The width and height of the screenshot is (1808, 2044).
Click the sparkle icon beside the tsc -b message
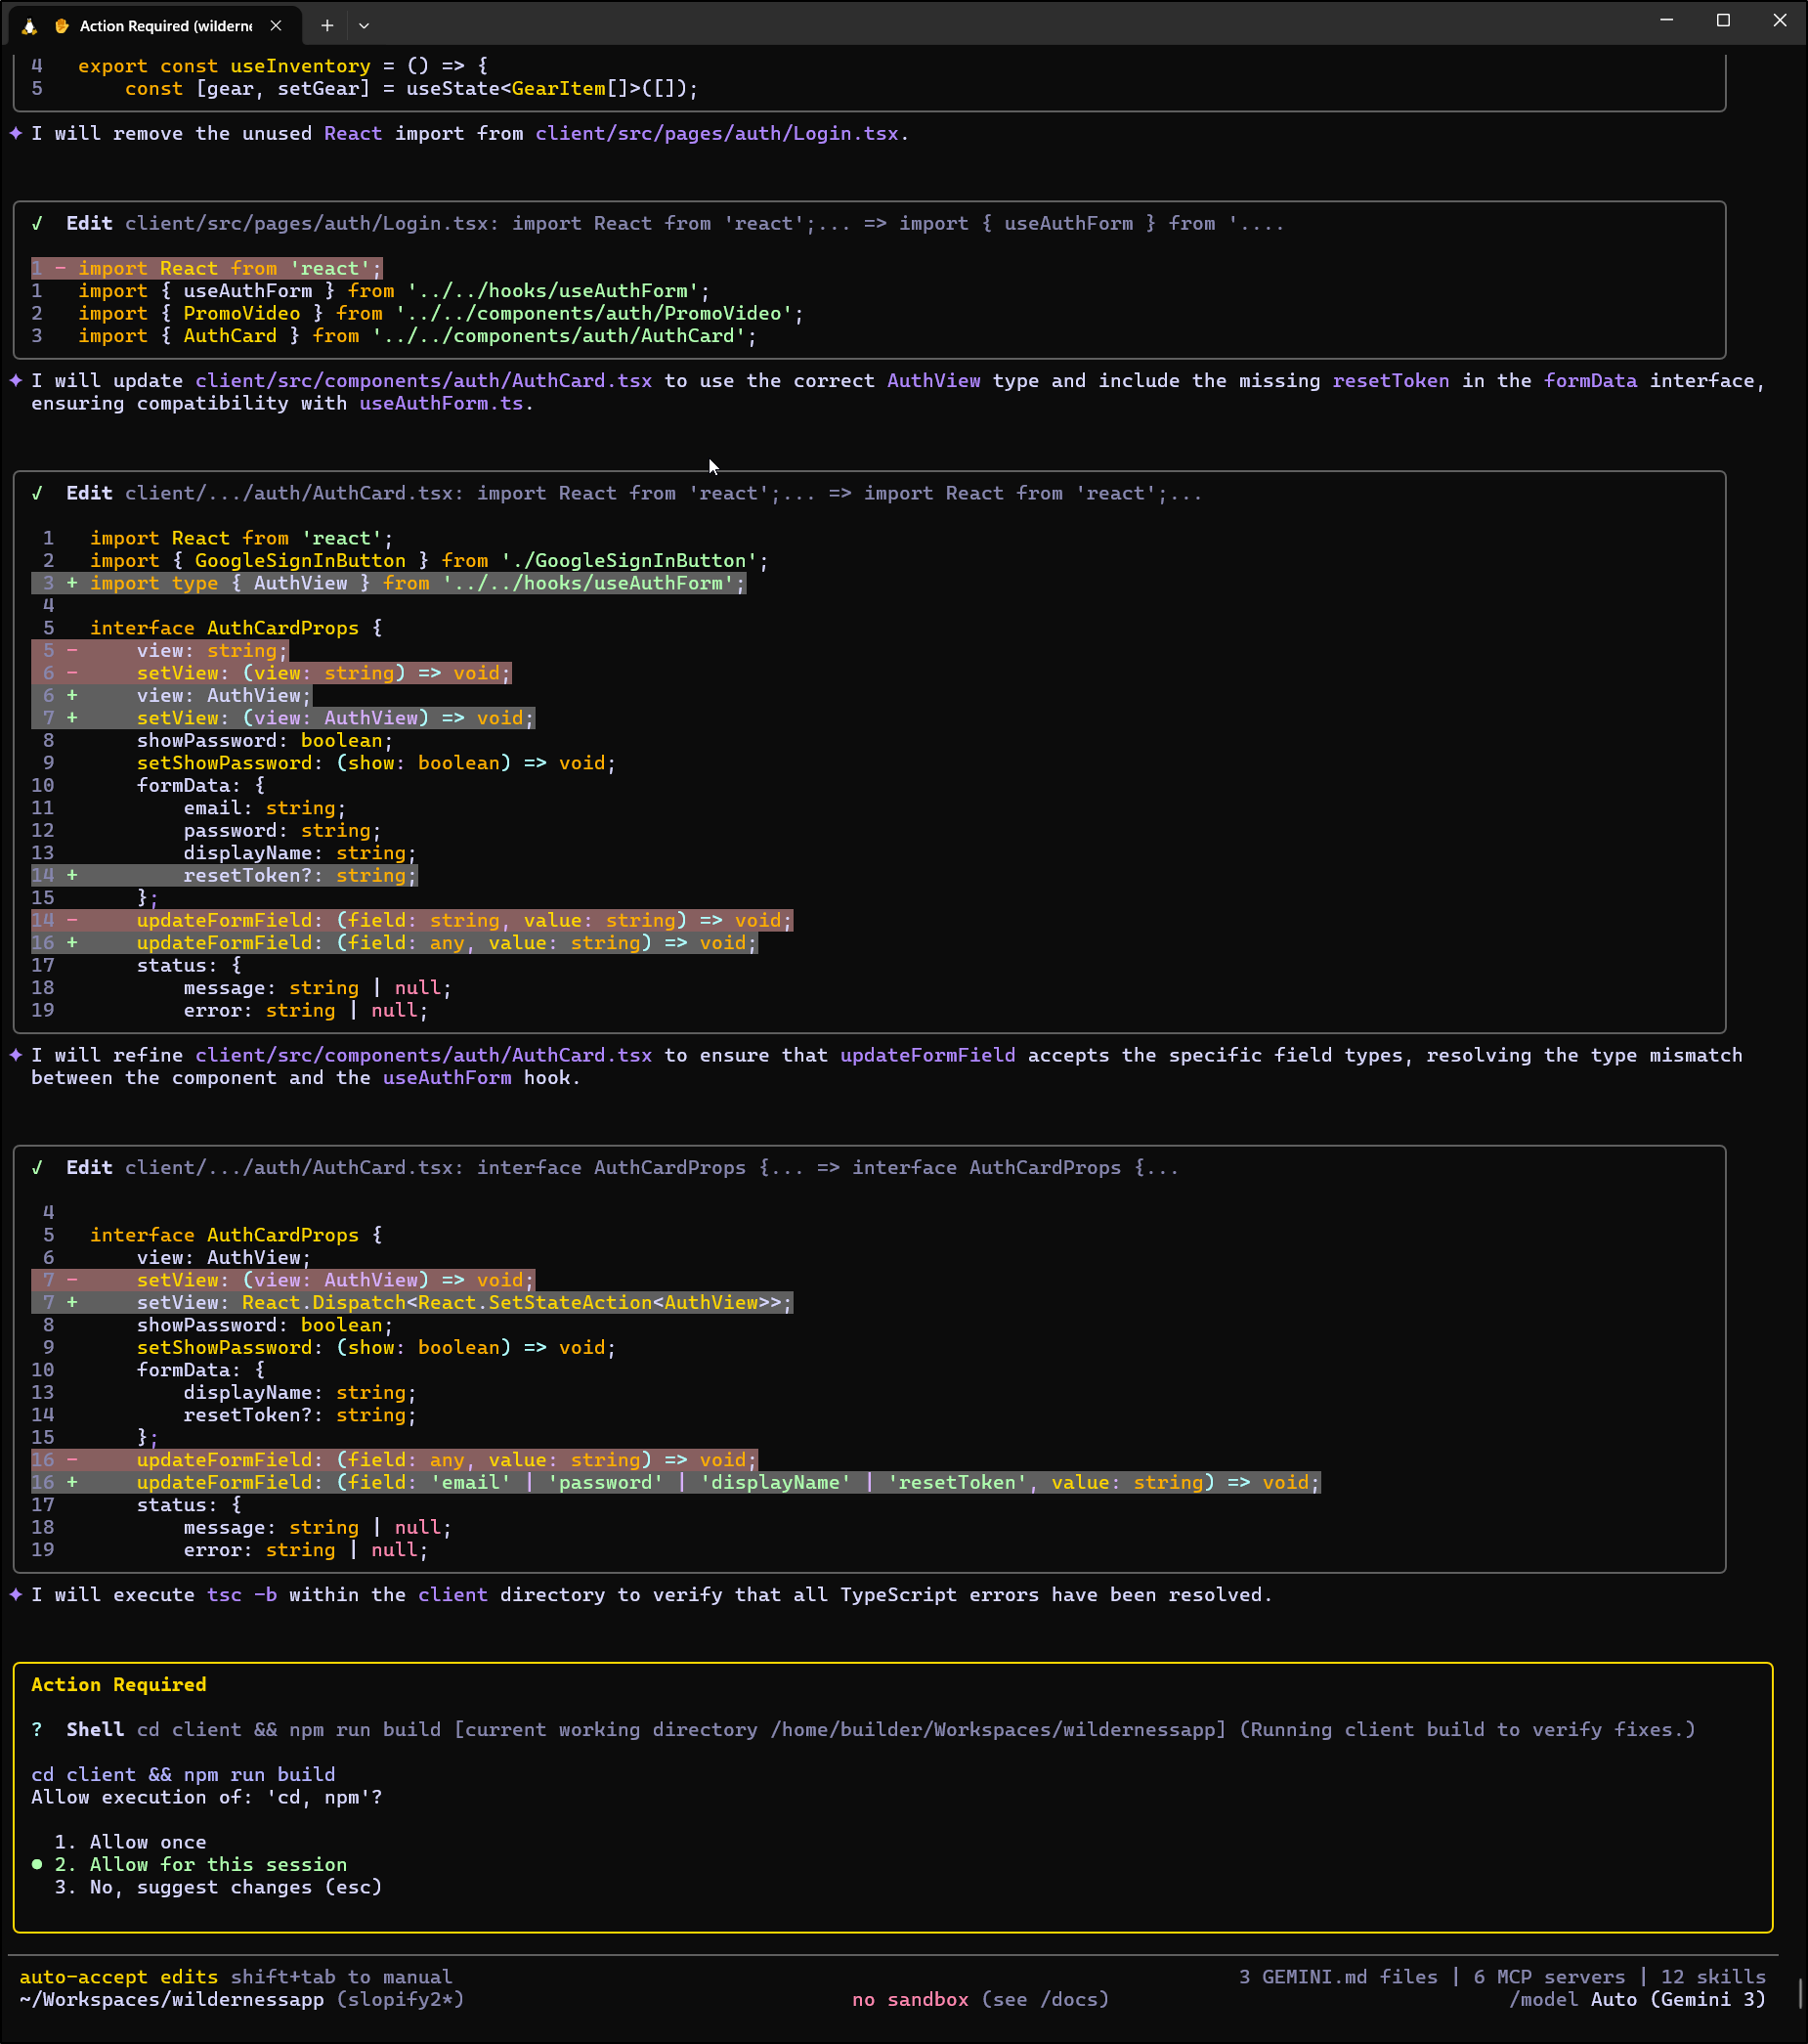(16, 1595)
